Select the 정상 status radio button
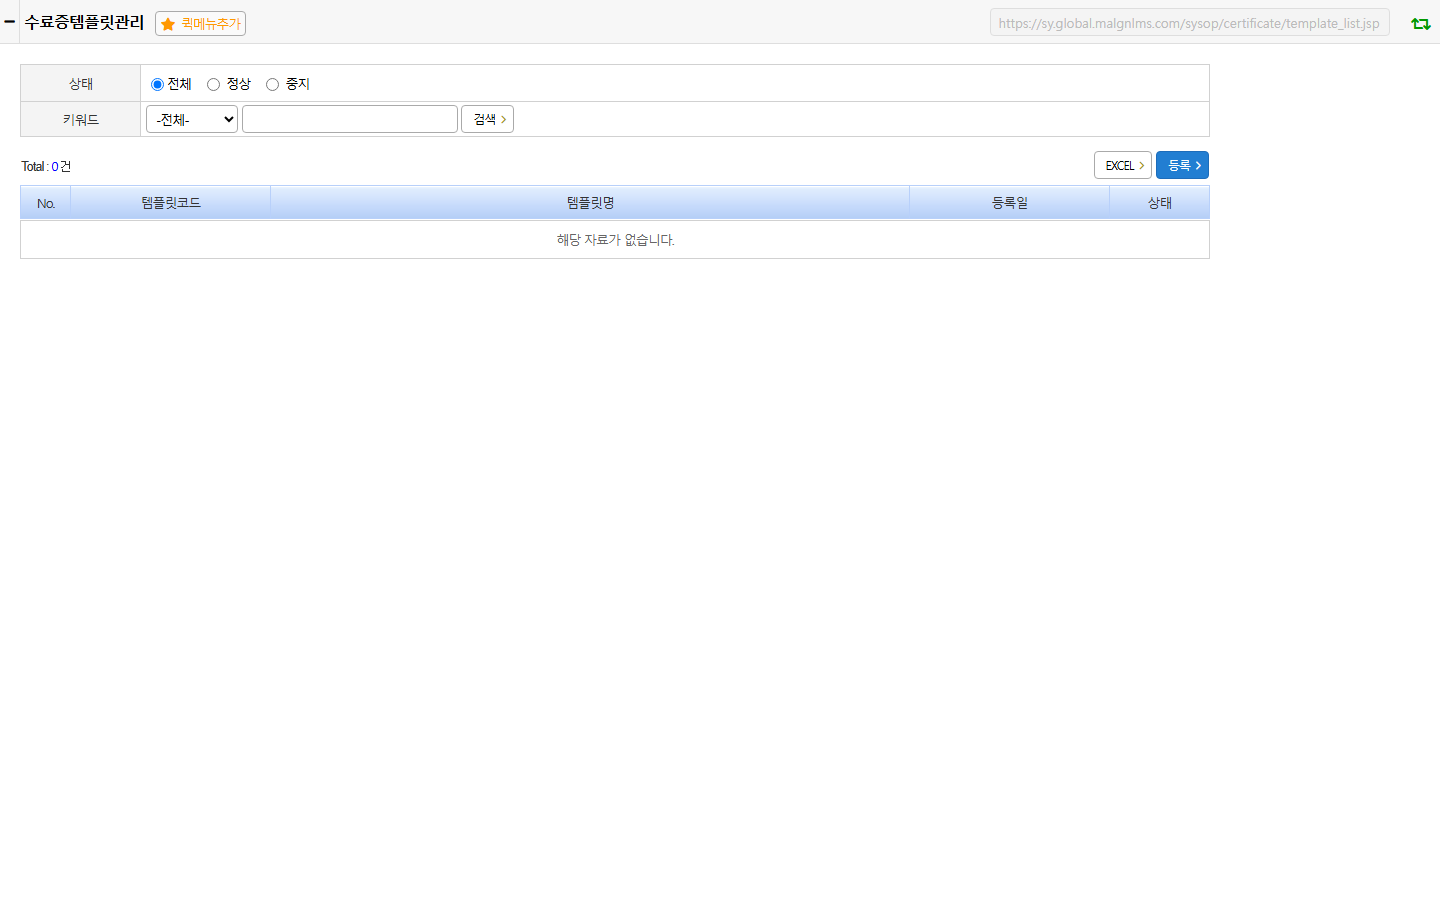Screen dimensions: 1440x900 coord(213,85)
